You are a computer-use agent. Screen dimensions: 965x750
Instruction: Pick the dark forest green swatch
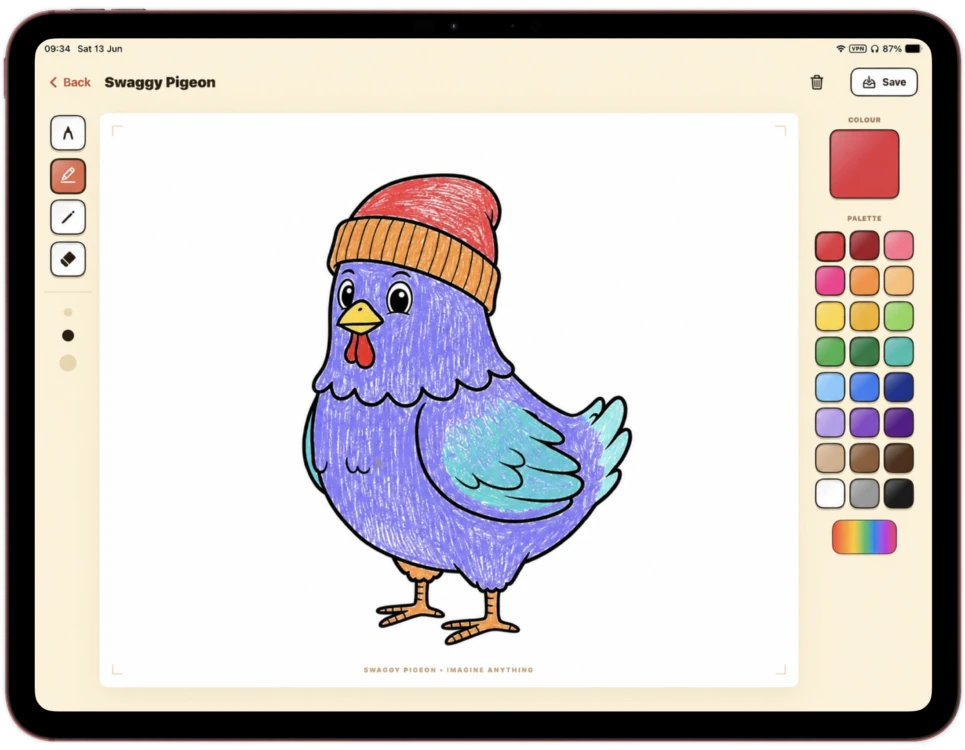click(864, 352)
